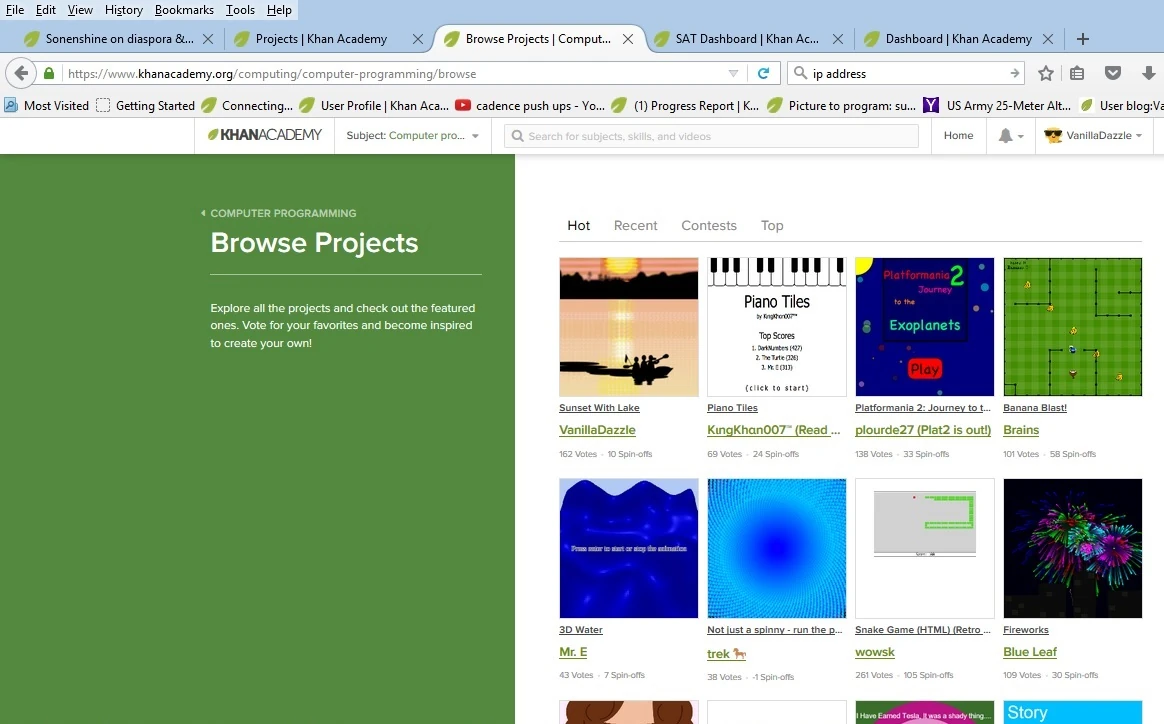
Task: Expand the Subject: Computer programming dropdown
Action: click(413, 136)
